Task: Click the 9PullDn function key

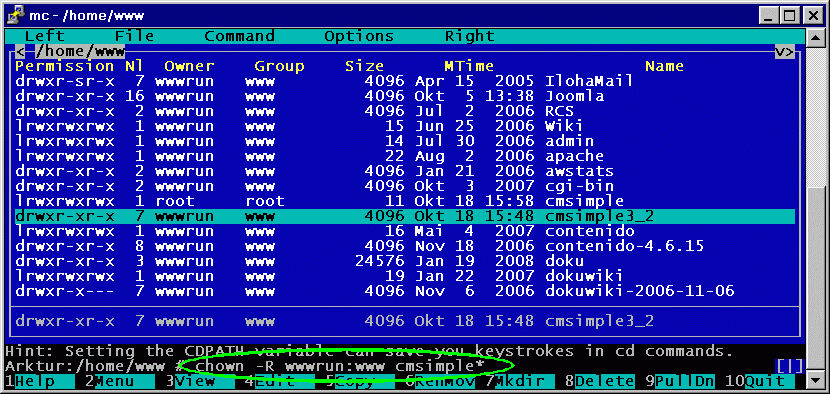Action: (679, 381)
